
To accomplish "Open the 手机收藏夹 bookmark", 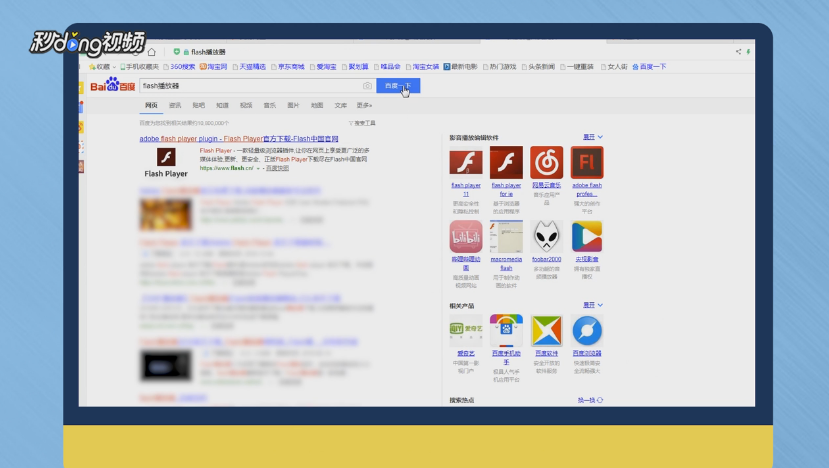I will (139, 67).
